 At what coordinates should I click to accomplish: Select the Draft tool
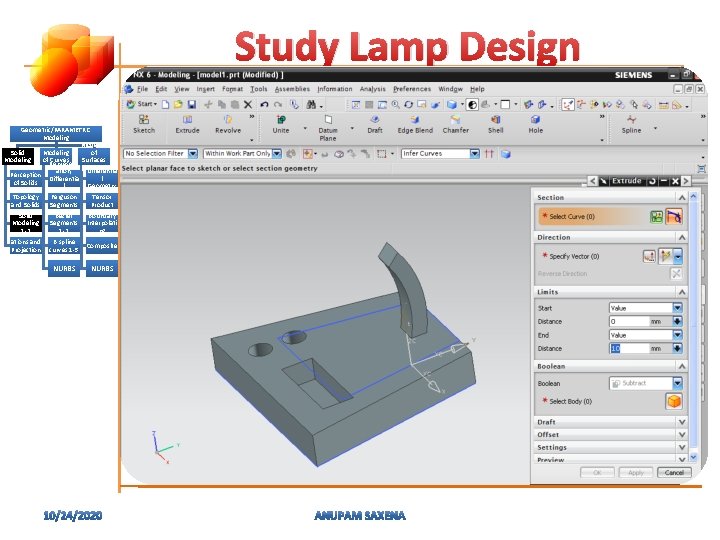coord(375,124)
